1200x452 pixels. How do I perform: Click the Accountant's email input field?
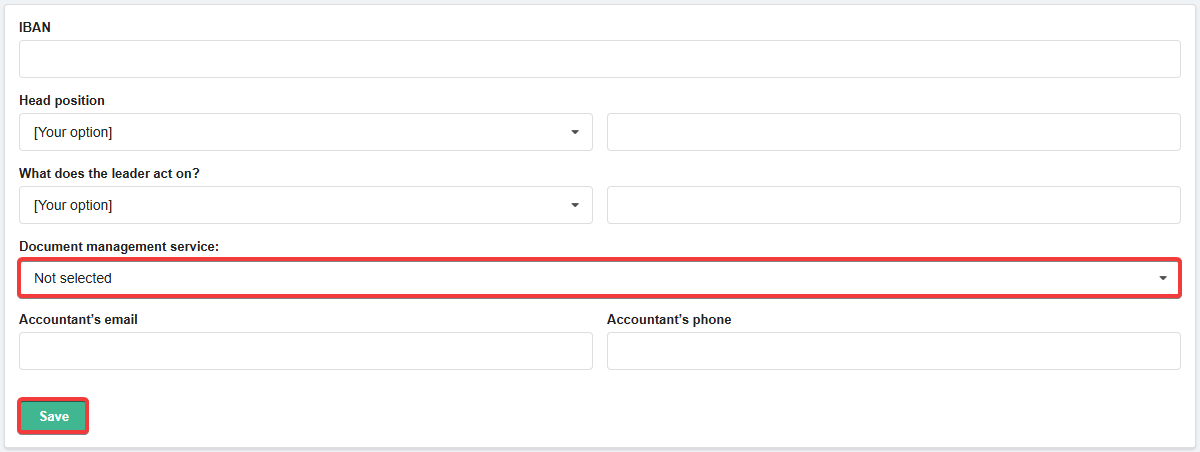click(x=305, y=351)
